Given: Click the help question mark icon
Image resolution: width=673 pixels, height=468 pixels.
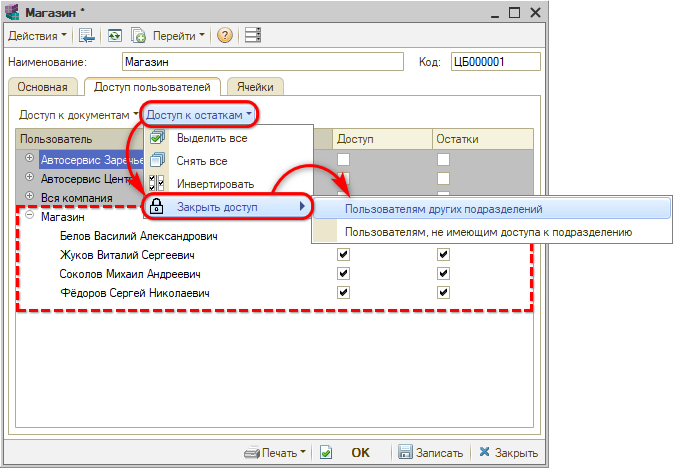Looking at the screenshot, I should pos(225,36).
